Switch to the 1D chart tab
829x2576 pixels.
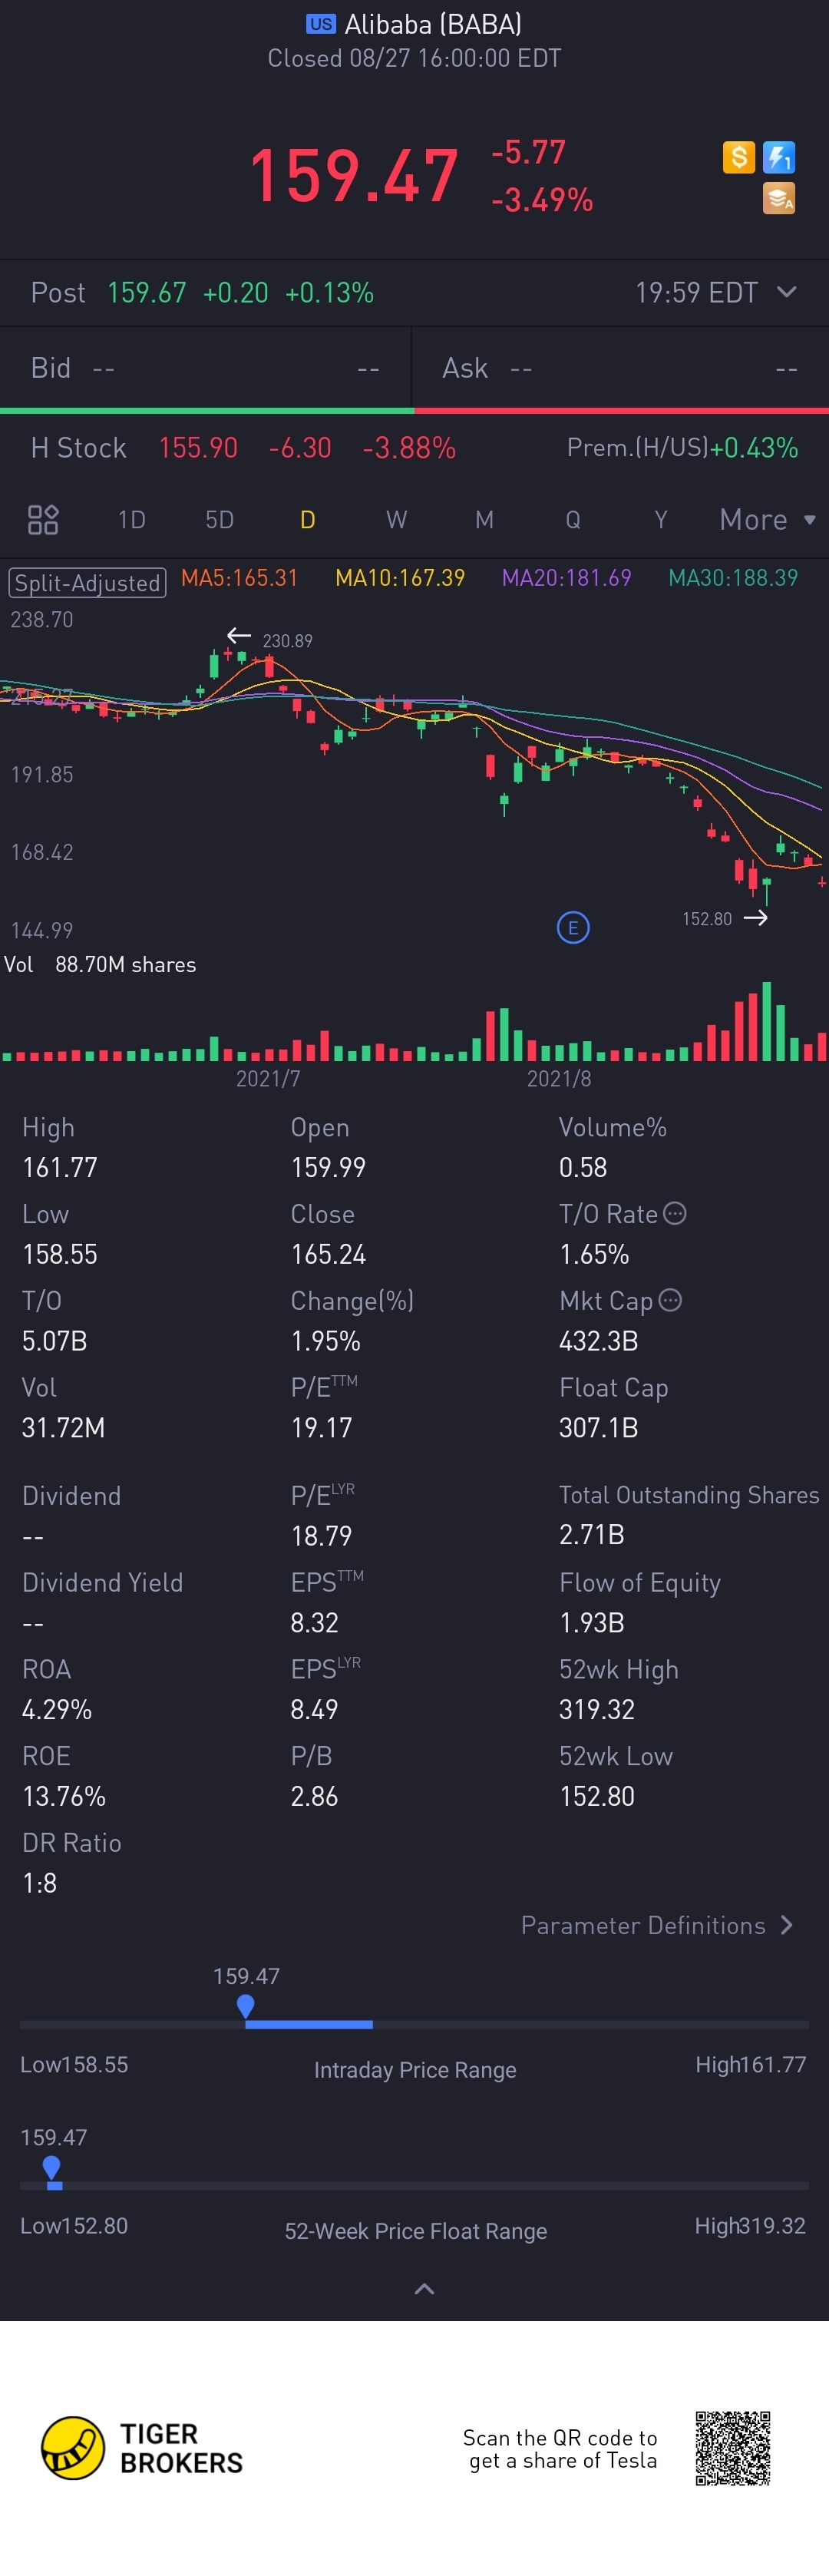point(132,519)
